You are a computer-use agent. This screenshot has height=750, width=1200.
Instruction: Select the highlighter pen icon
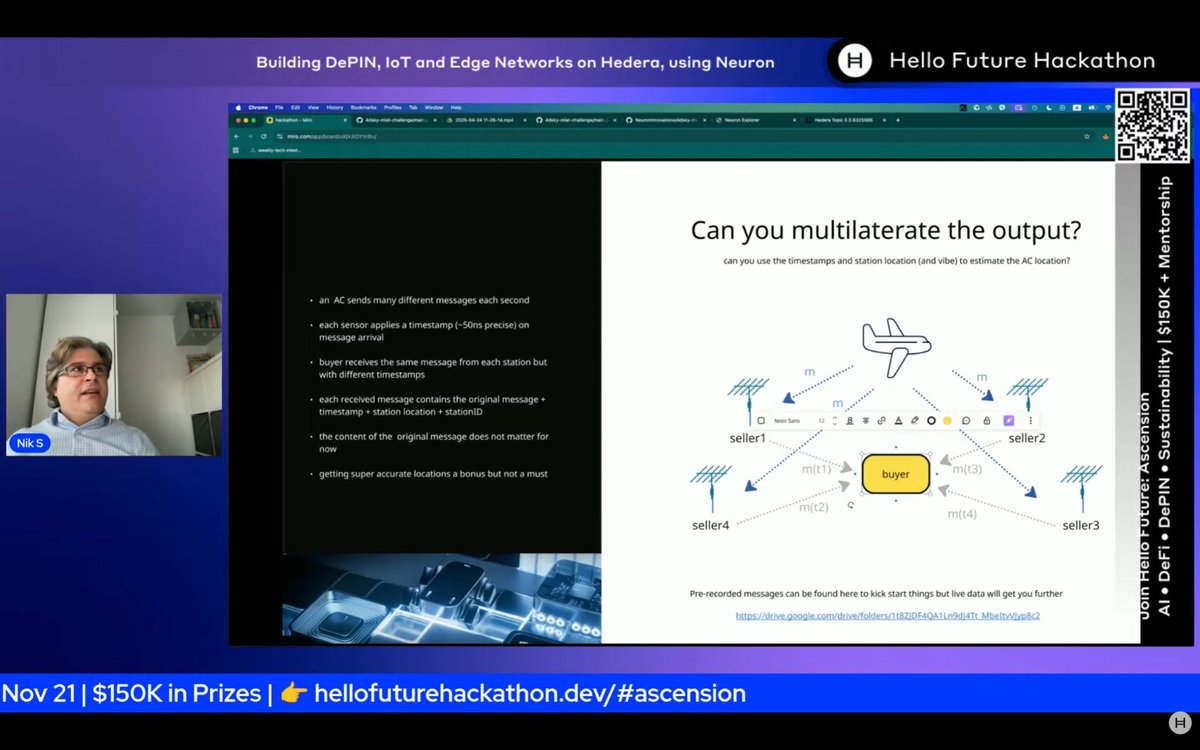914,421
